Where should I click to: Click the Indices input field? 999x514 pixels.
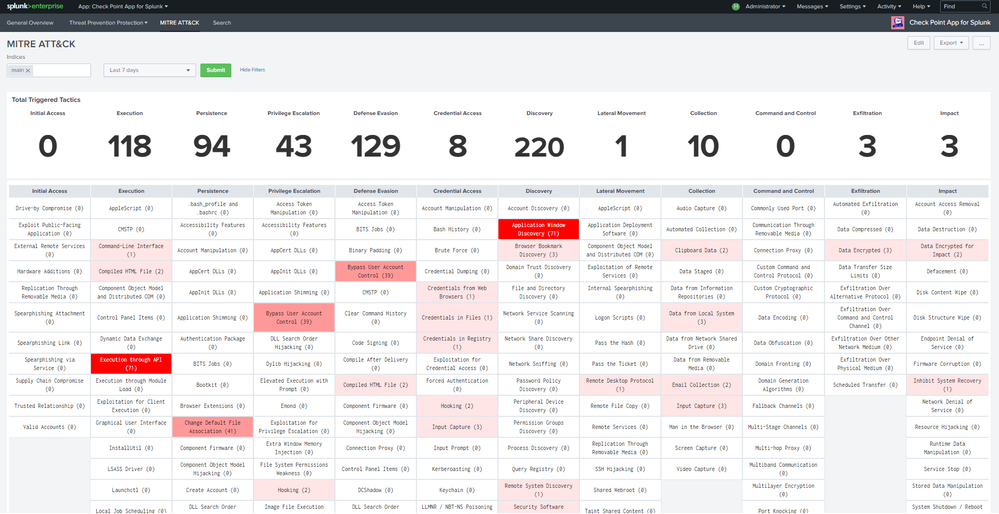pyautogui.click(x=61, y=70)
